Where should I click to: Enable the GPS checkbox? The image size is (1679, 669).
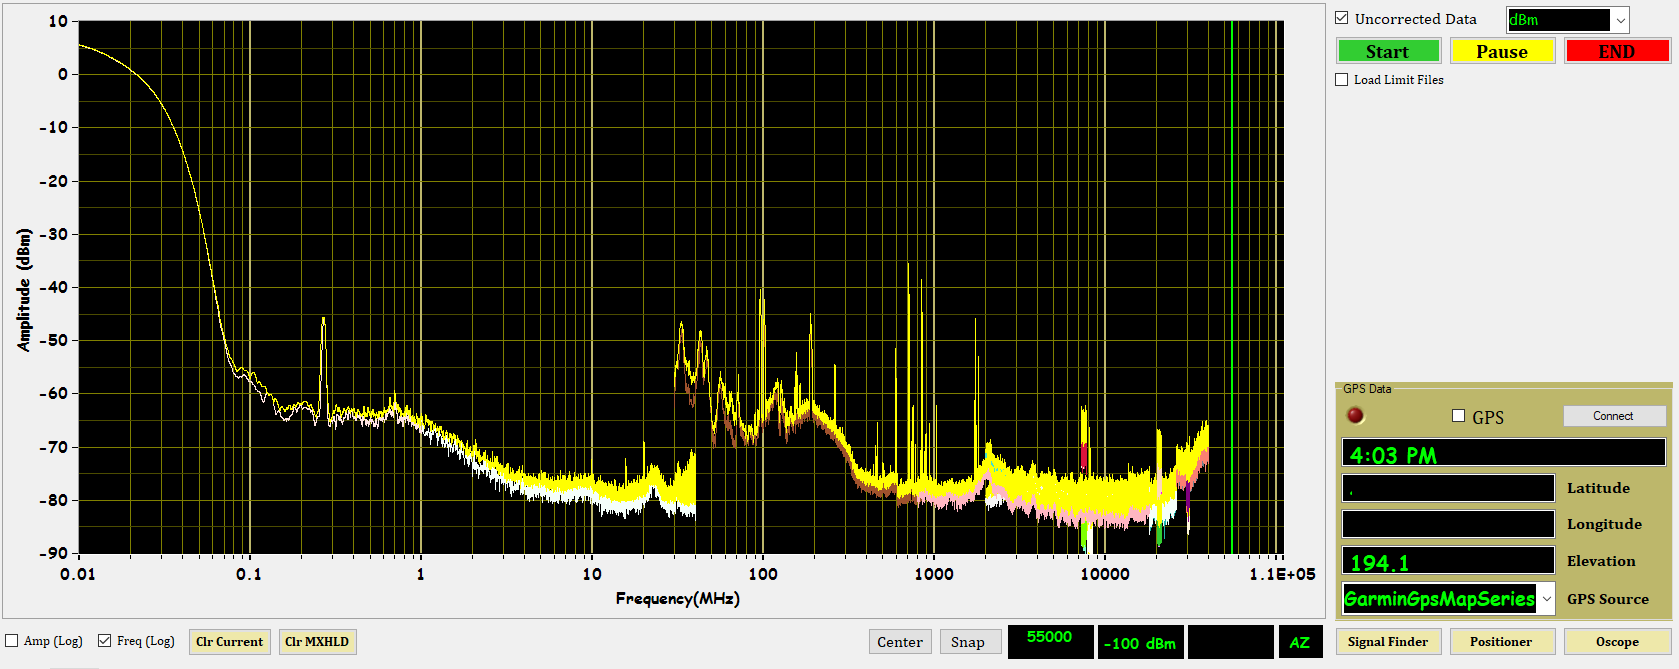(x=1458, y=416)
